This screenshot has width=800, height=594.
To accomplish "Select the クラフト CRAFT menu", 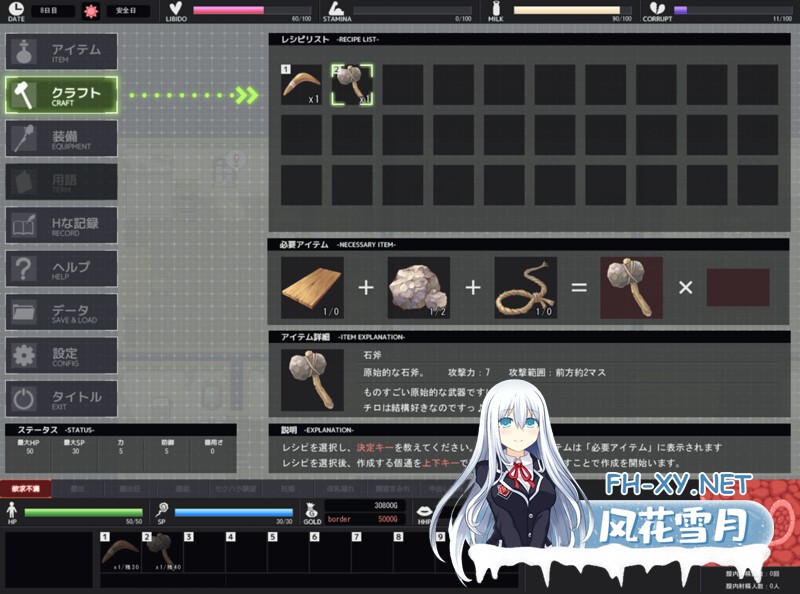I will 61,95.
